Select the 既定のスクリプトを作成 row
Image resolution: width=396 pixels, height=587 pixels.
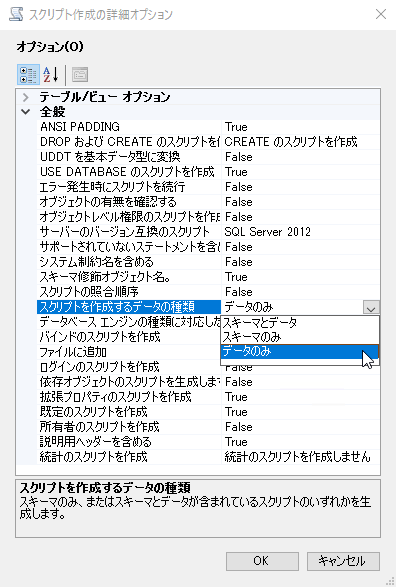pyautogui.click(x=128, y=412)
